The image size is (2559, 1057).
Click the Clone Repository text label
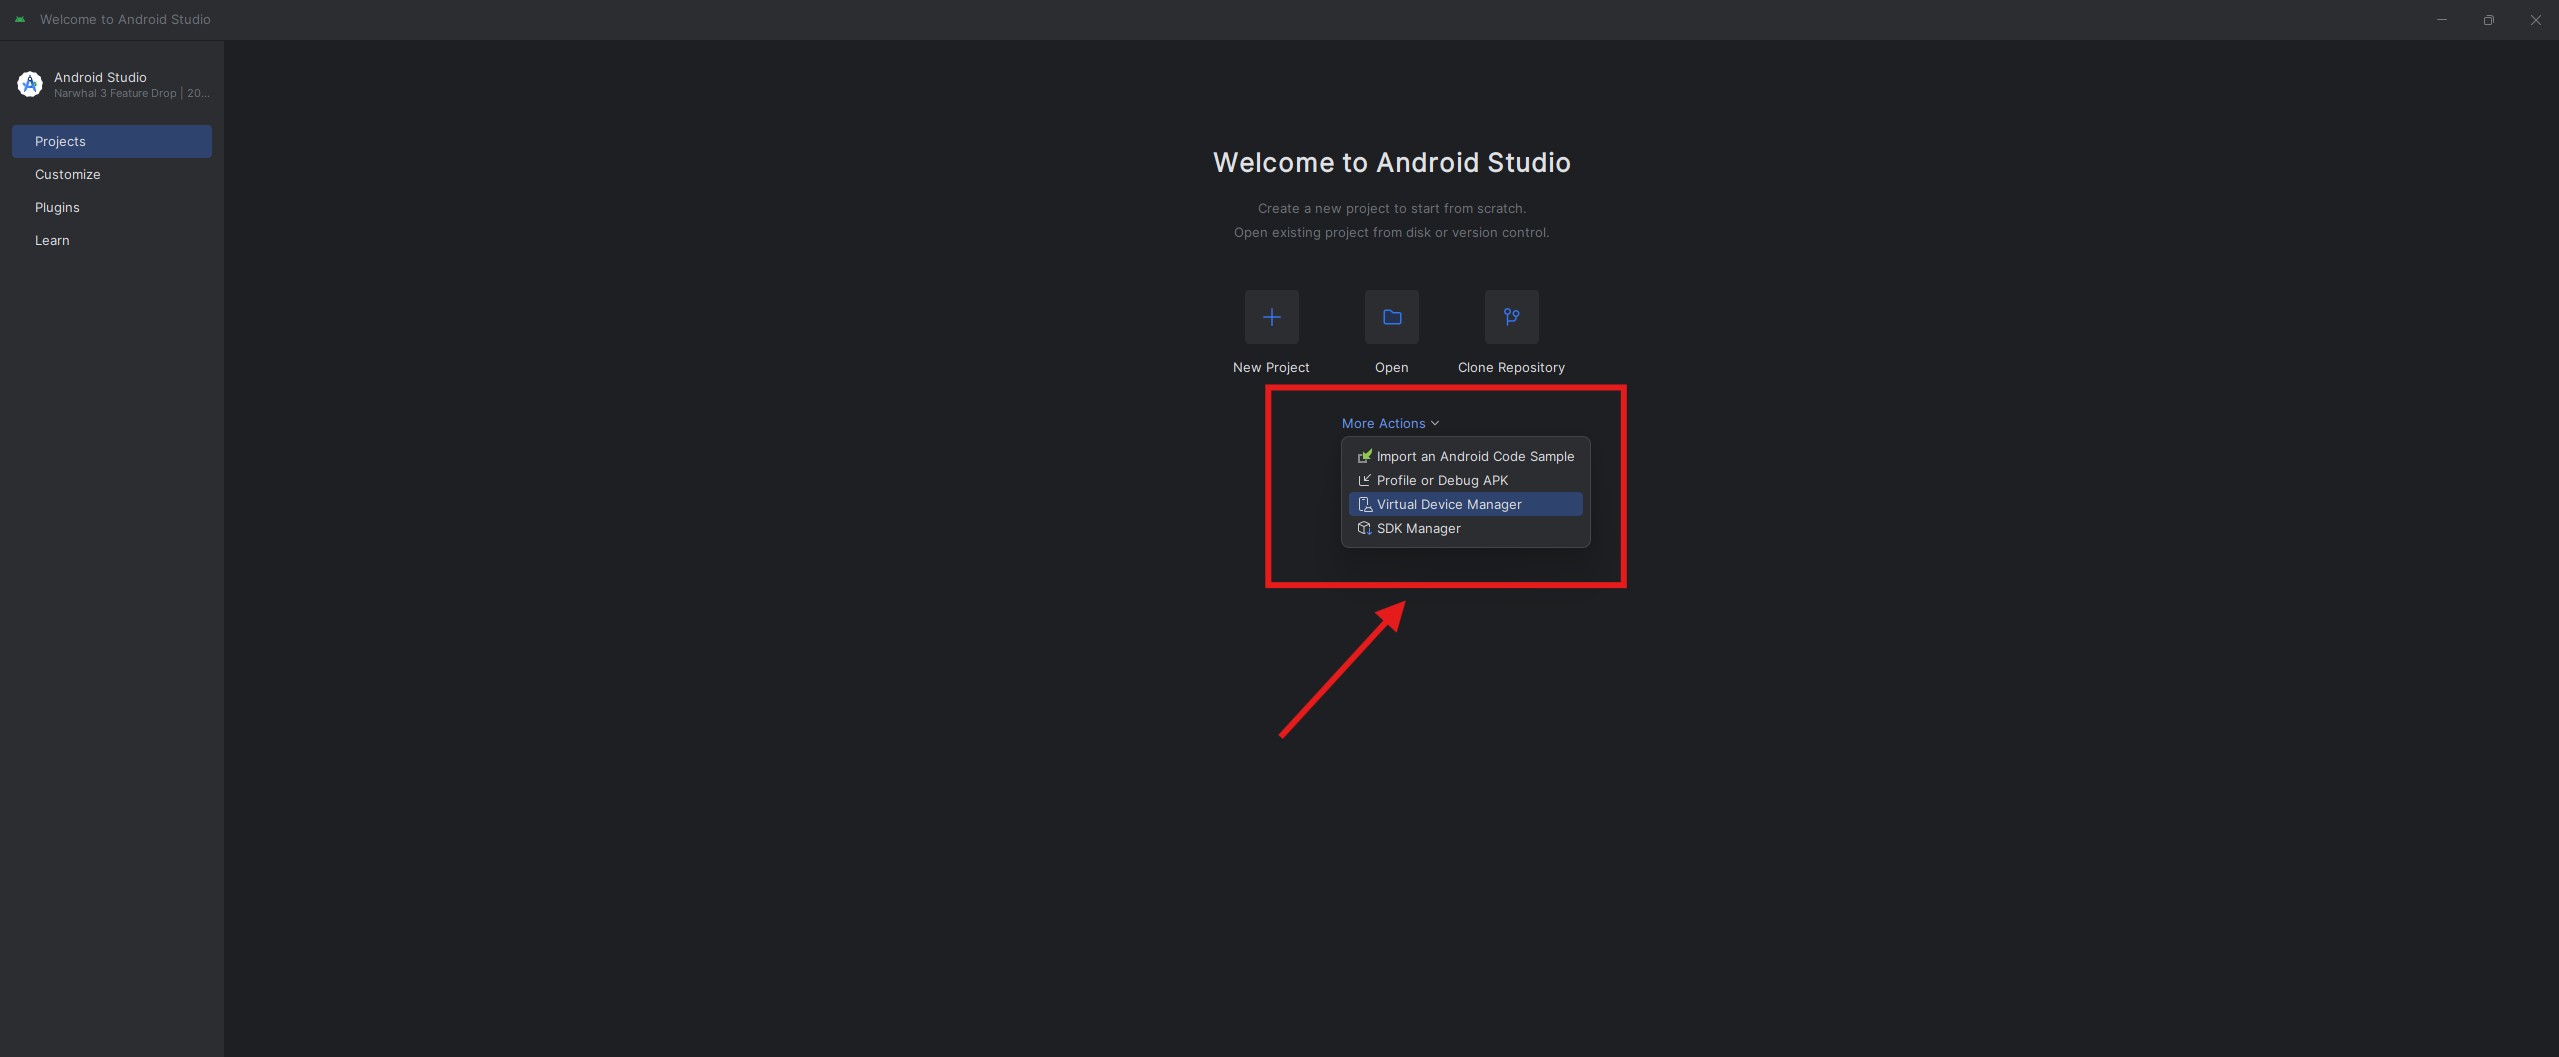(x=1511, y=367)
